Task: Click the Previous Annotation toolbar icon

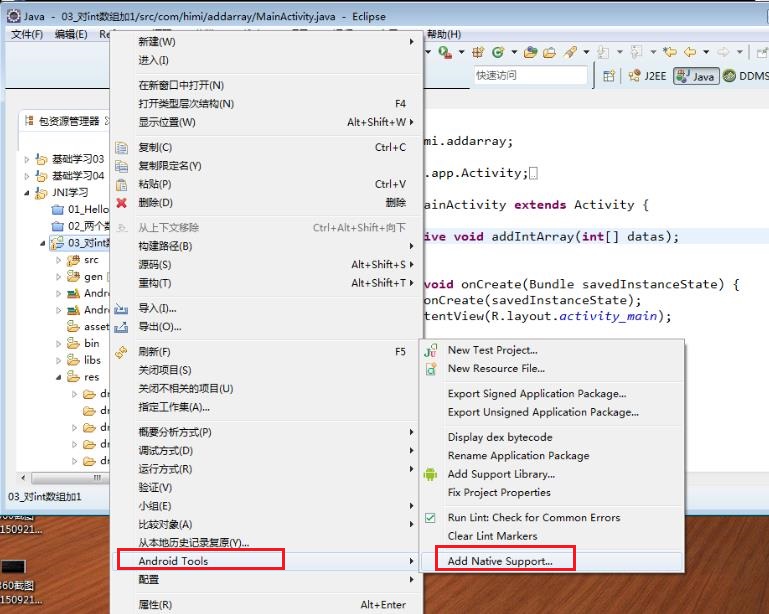Action: pyautogui.click(x=637, y=52)
